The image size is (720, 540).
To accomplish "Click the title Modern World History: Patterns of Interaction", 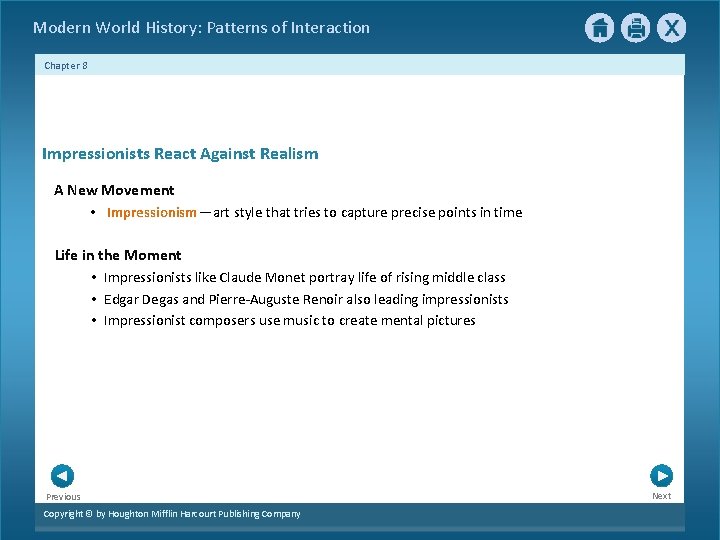I will 201,28.
